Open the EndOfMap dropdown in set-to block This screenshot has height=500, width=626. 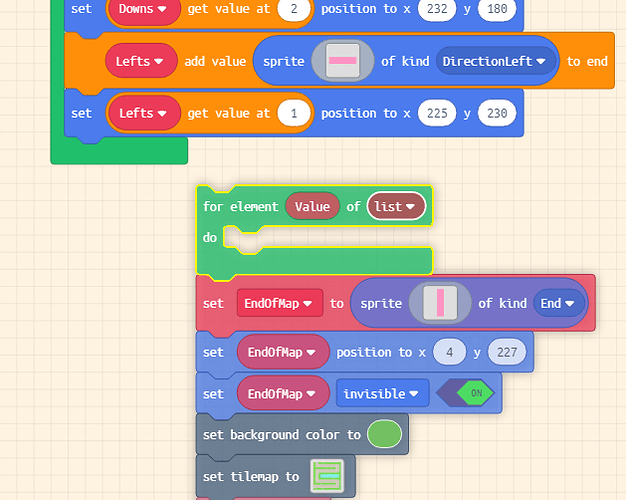pyautogui.click(x=279, y=303)
